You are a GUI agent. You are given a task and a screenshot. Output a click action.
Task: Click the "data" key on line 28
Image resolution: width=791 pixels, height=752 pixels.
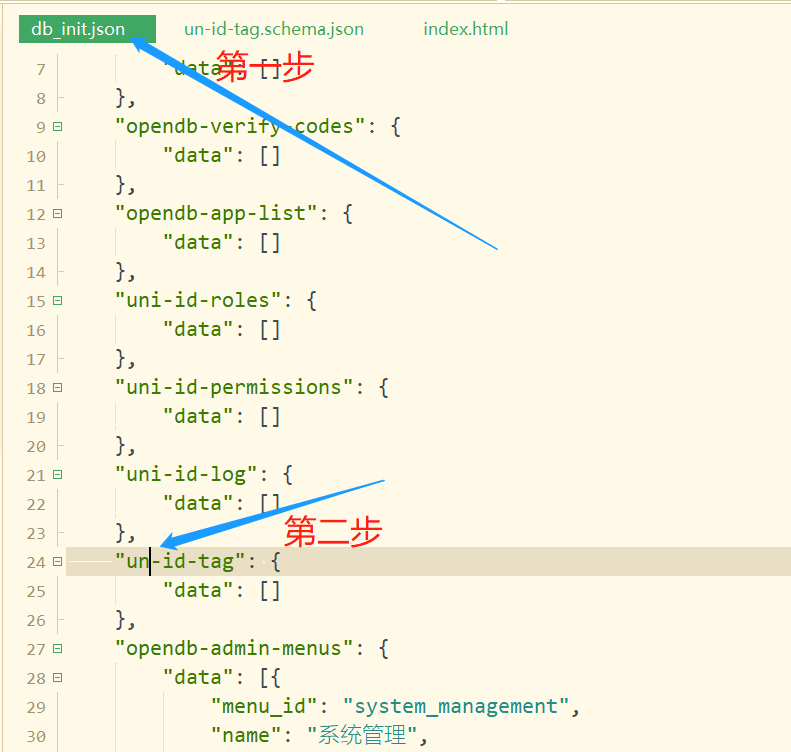coord(198,678)
